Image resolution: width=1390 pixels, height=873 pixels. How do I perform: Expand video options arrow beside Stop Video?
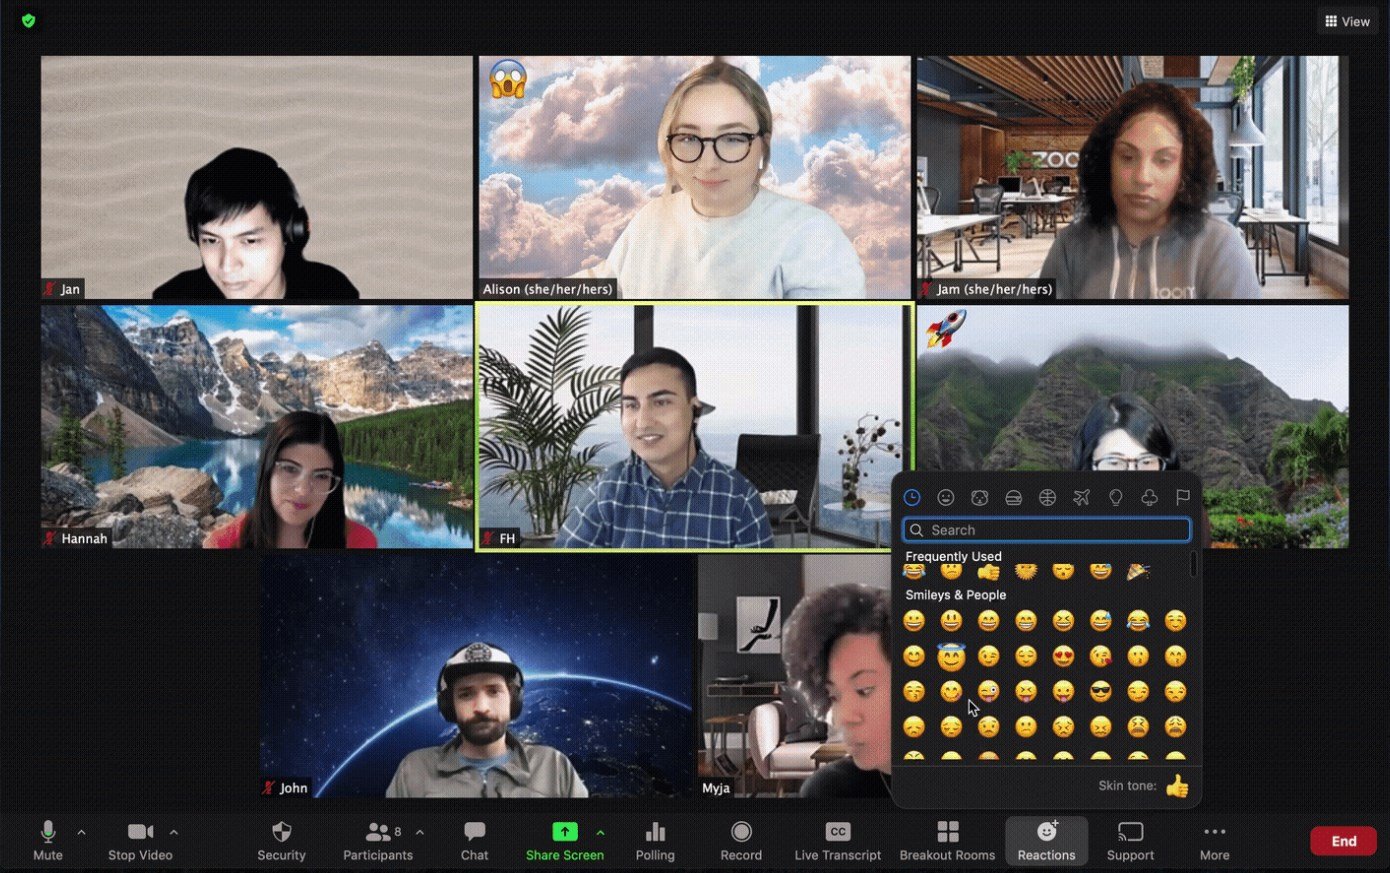click(x=173, y=832)
